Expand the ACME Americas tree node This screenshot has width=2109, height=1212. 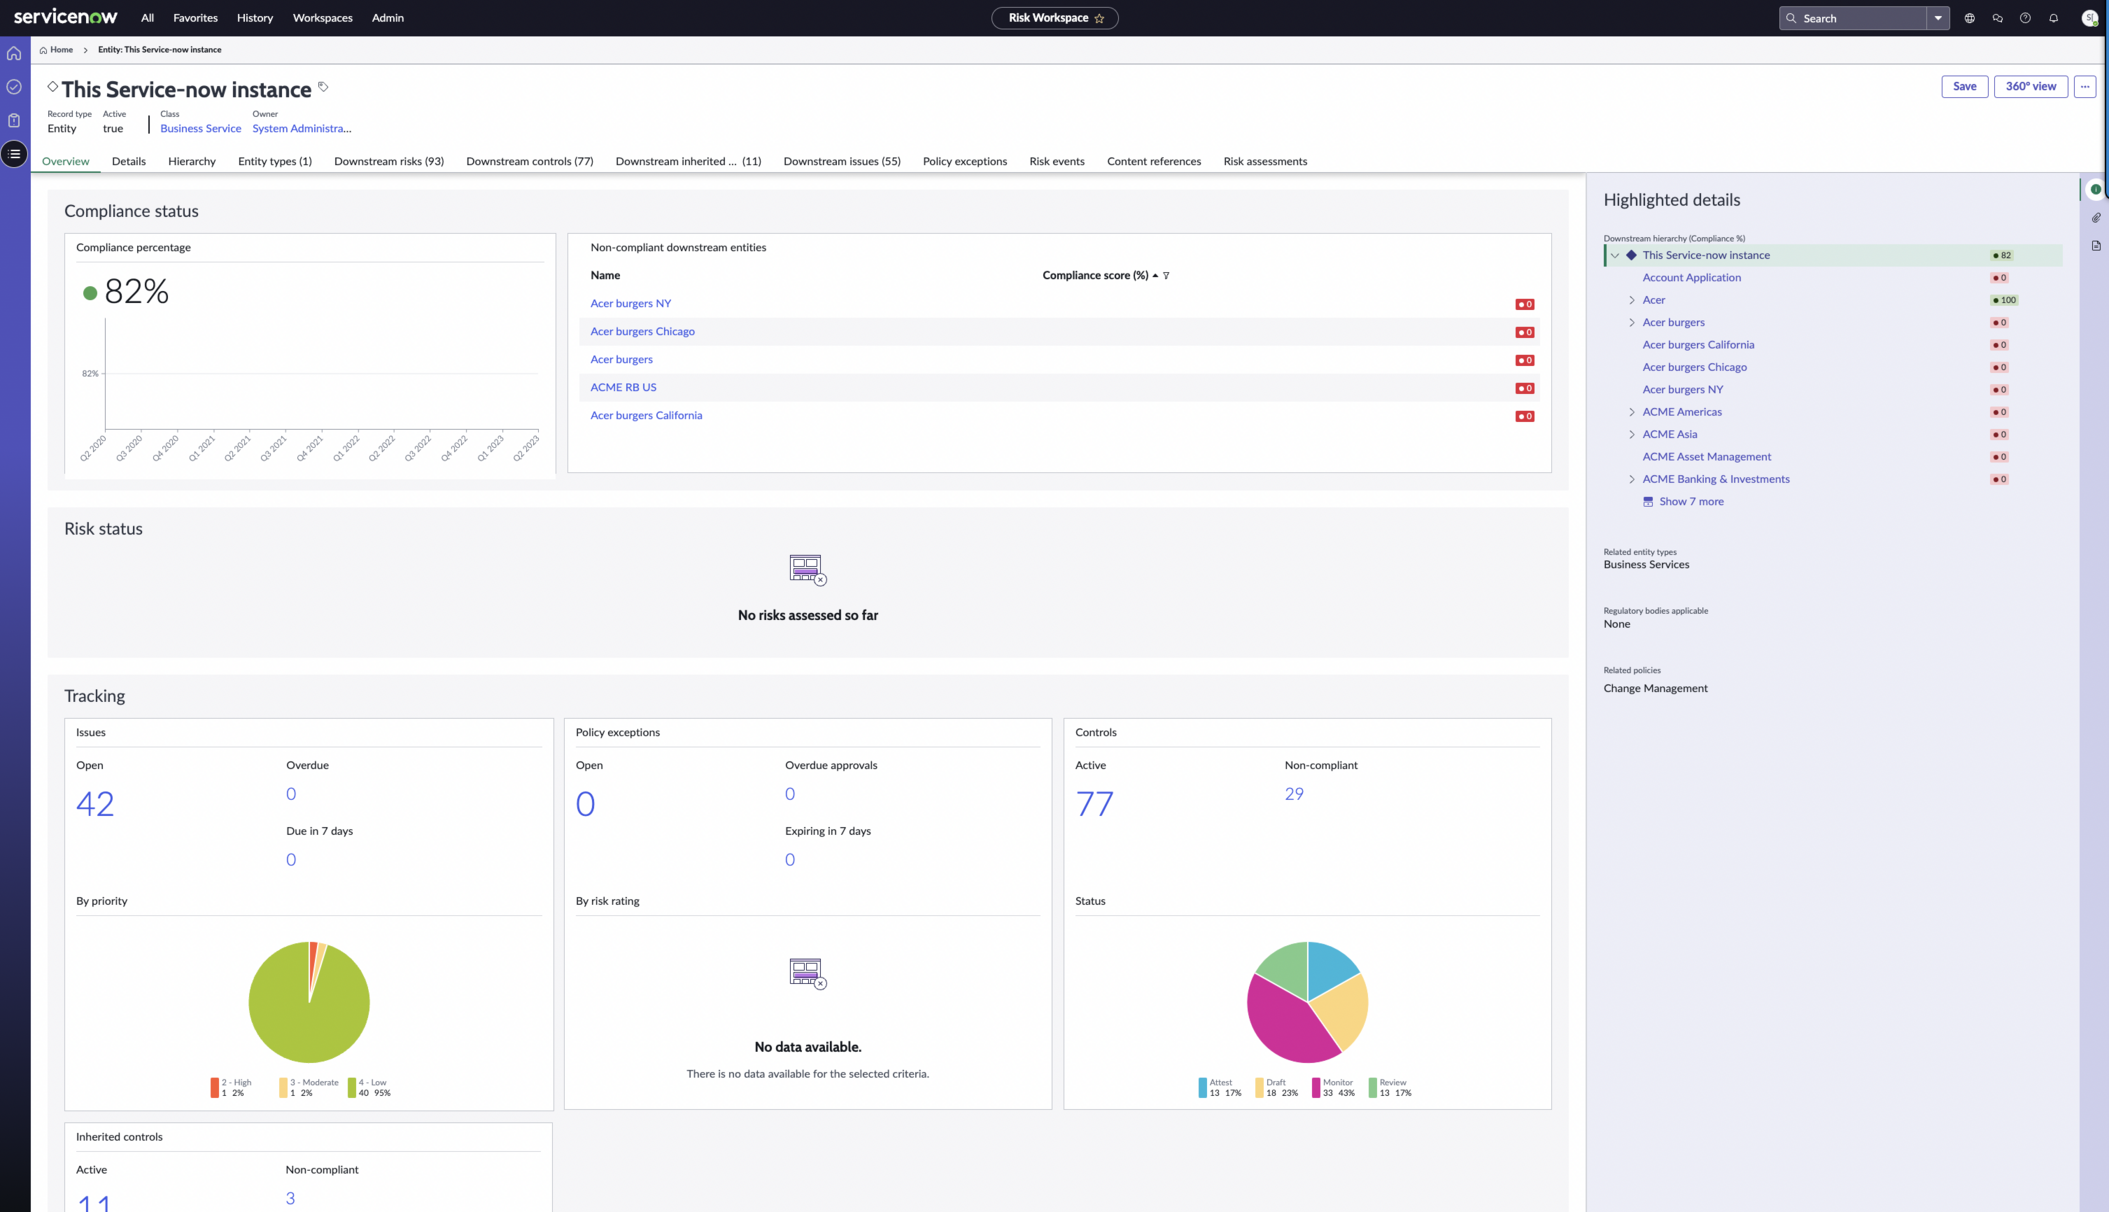pyautogui.click(x=1632, y=412)
